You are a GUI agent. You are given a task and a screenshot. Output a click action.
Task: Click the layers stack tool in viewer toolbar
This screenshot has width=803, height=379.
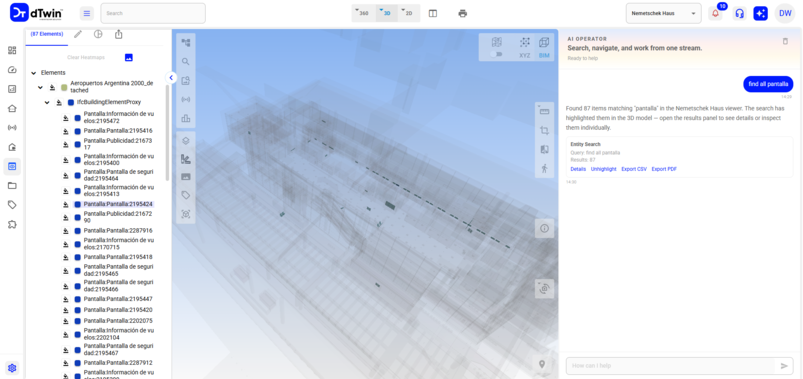point(185,141)
